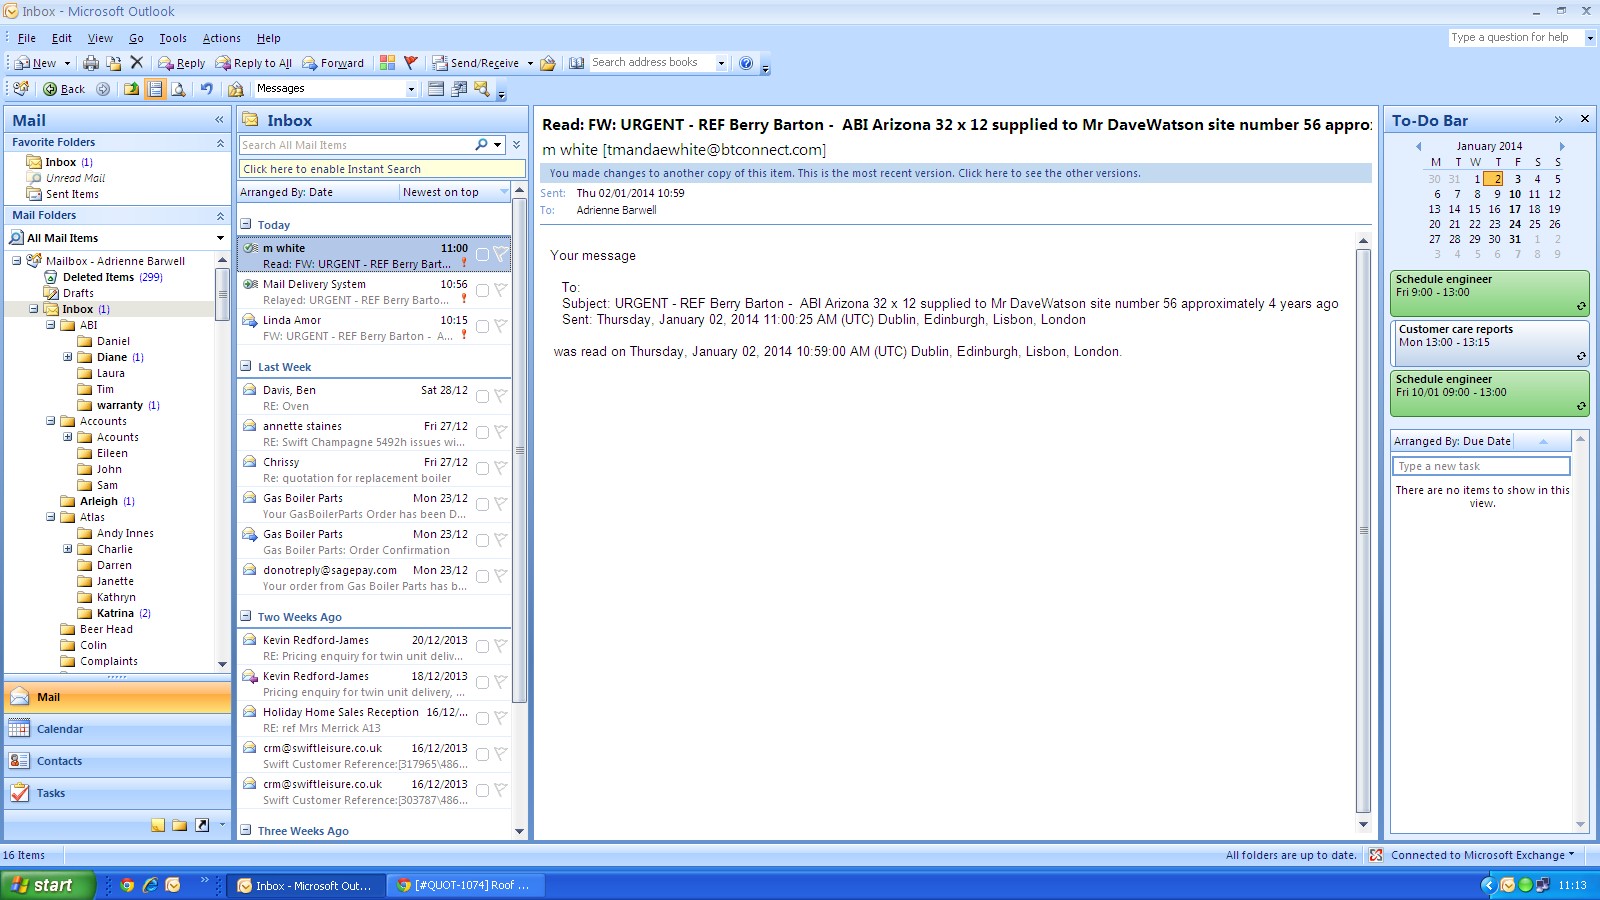The width and height of the screenshot is (1600, 900).
Task: Switch to Calendar in navigation pane
Action: pos(60,729)
